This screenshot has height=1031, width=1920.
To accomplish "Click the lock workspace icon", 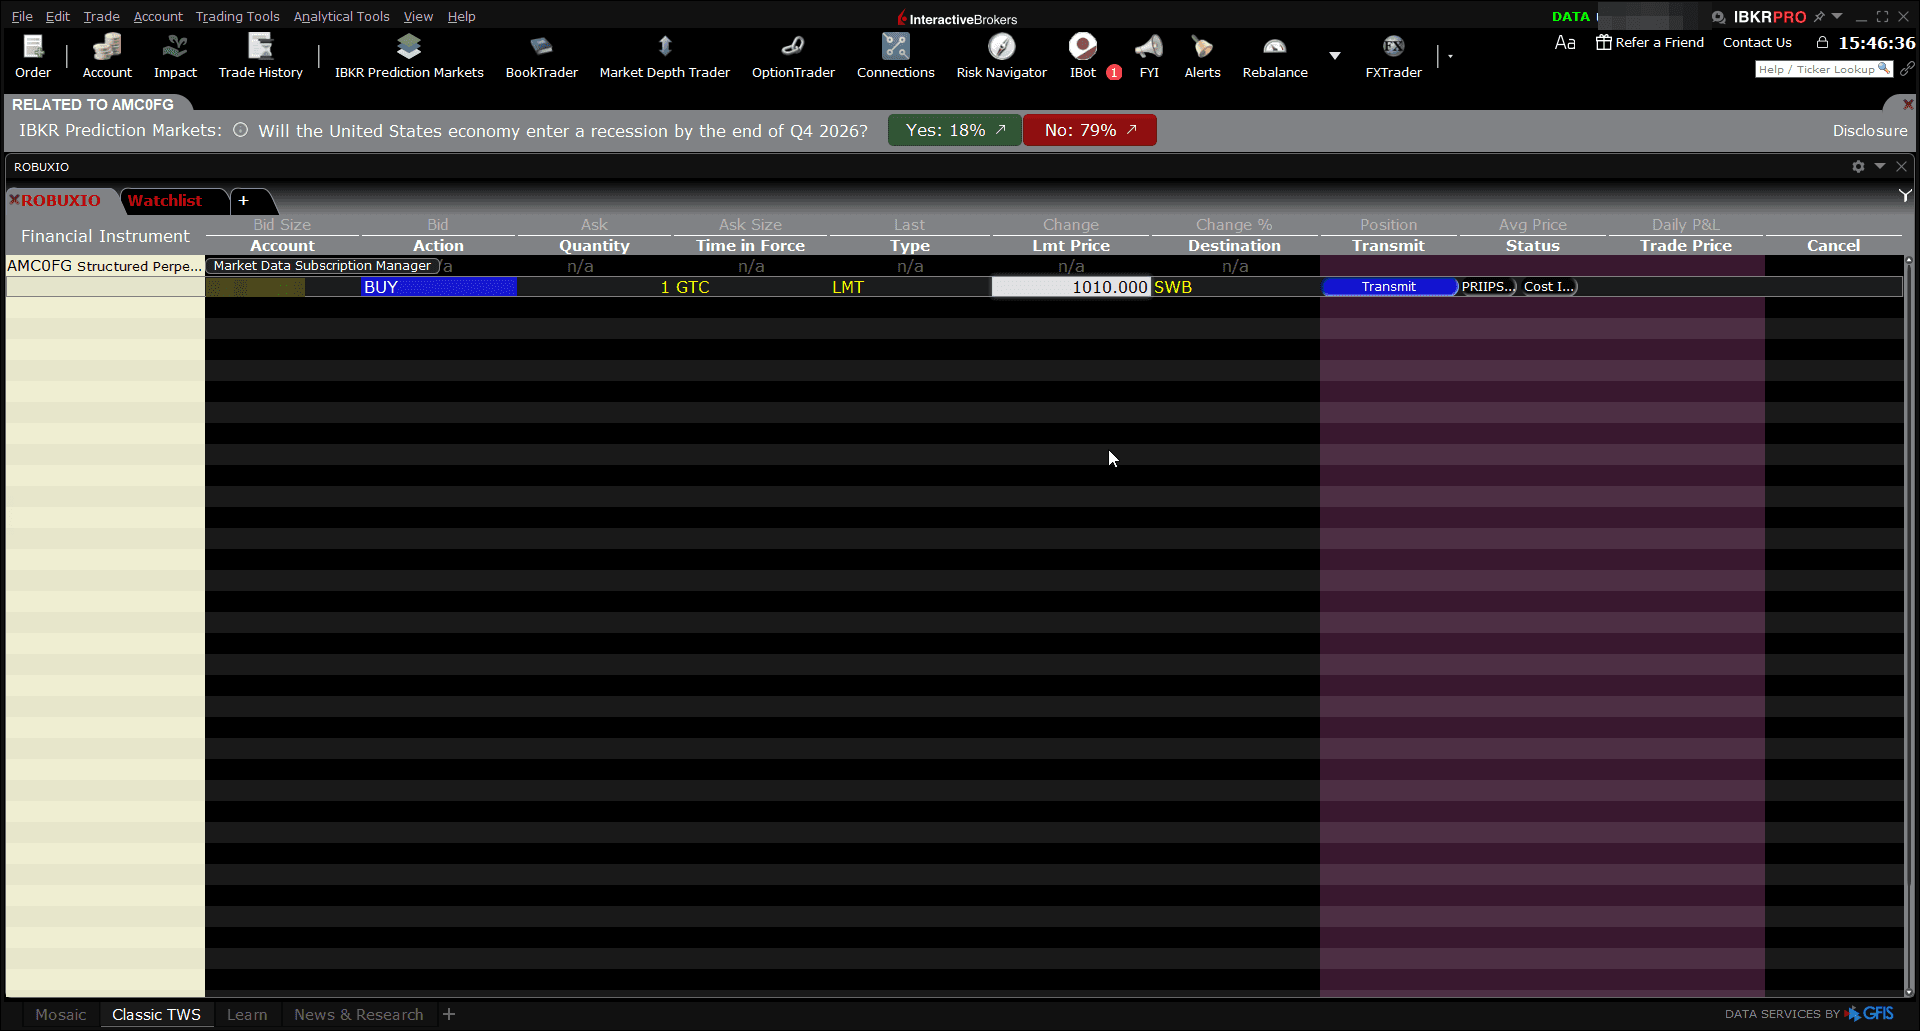I will 1822,42.
